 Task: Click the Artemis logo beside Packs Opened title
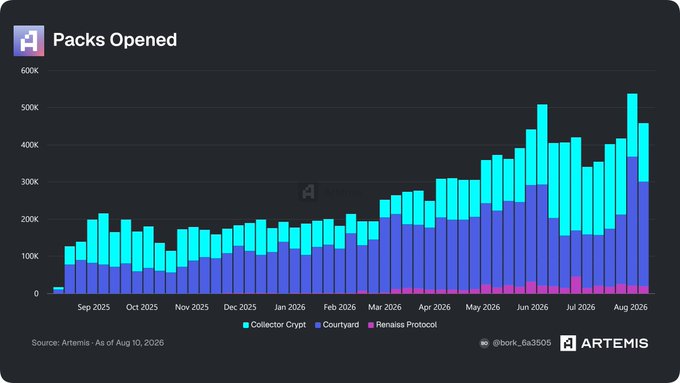click(29, 40)
